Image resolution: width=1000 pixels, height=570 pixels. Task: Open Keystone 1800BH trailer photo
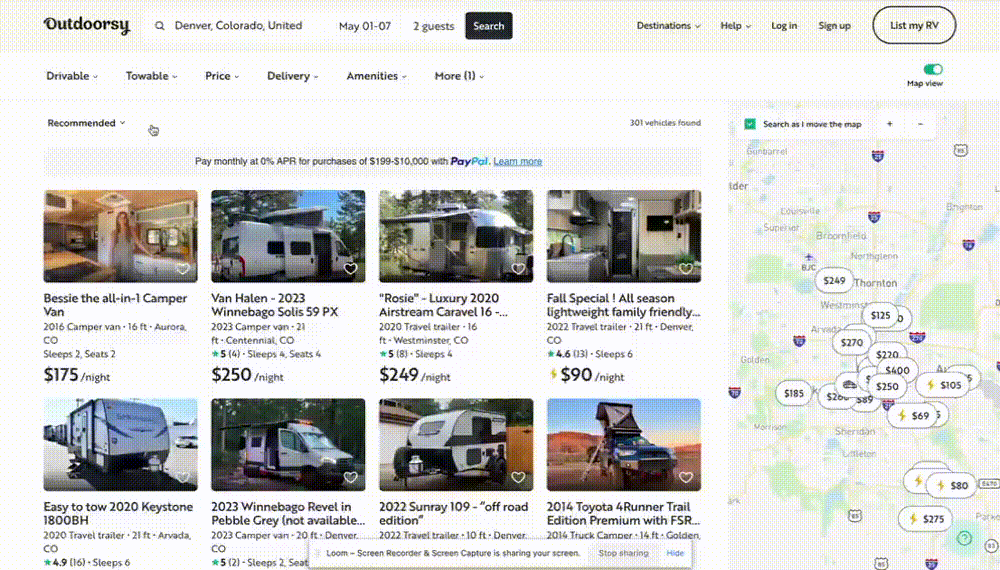(x=121, y=444)
